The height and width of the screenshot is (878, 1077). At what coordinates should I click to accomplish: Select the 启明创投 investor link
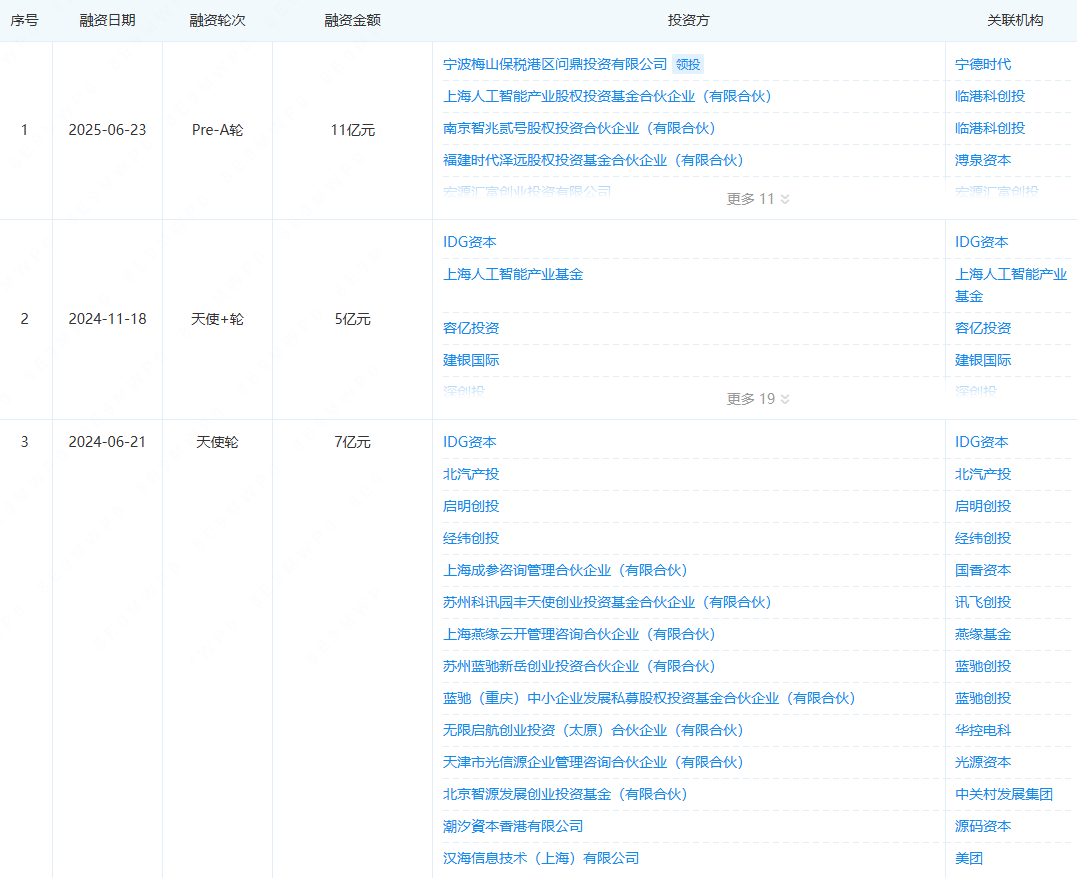tap(471, 505)
